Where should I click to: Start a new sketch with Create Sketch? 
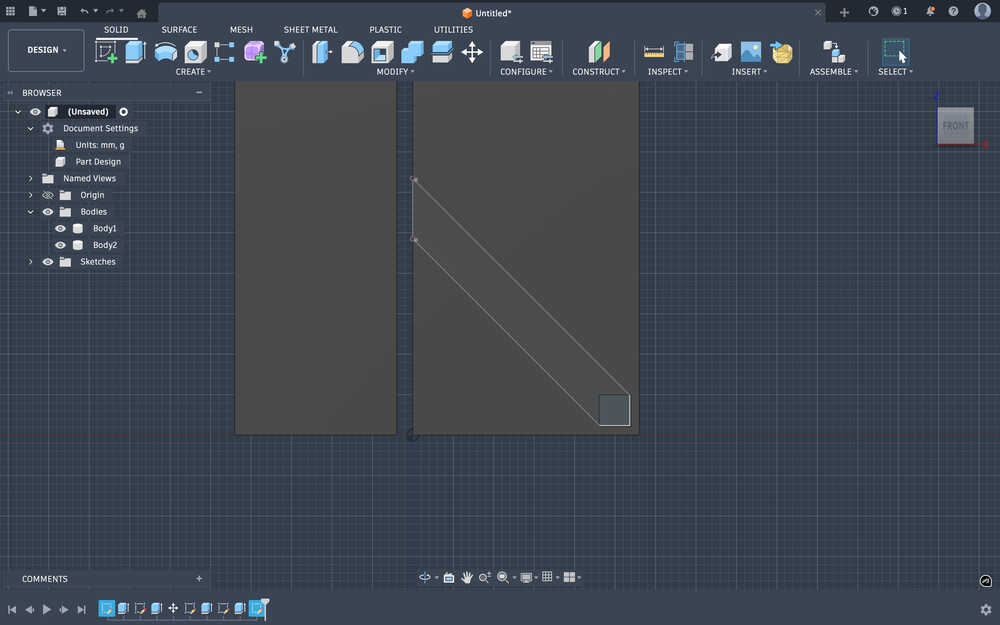(x=106, y=52)
